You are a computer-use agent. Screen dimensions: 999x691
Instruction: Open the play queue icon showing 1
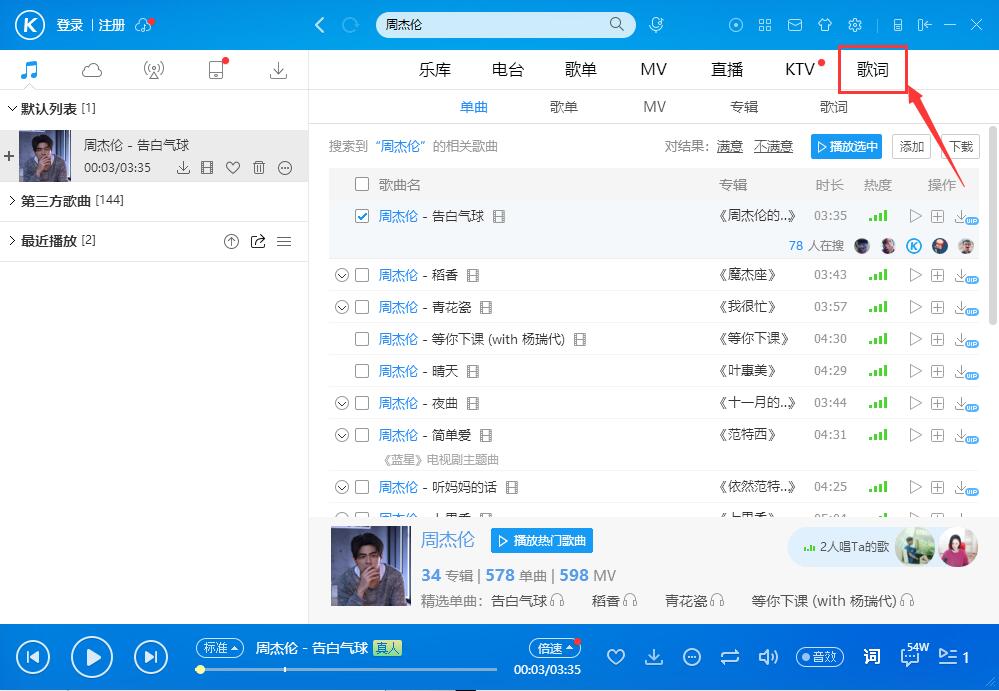[952, 657]
